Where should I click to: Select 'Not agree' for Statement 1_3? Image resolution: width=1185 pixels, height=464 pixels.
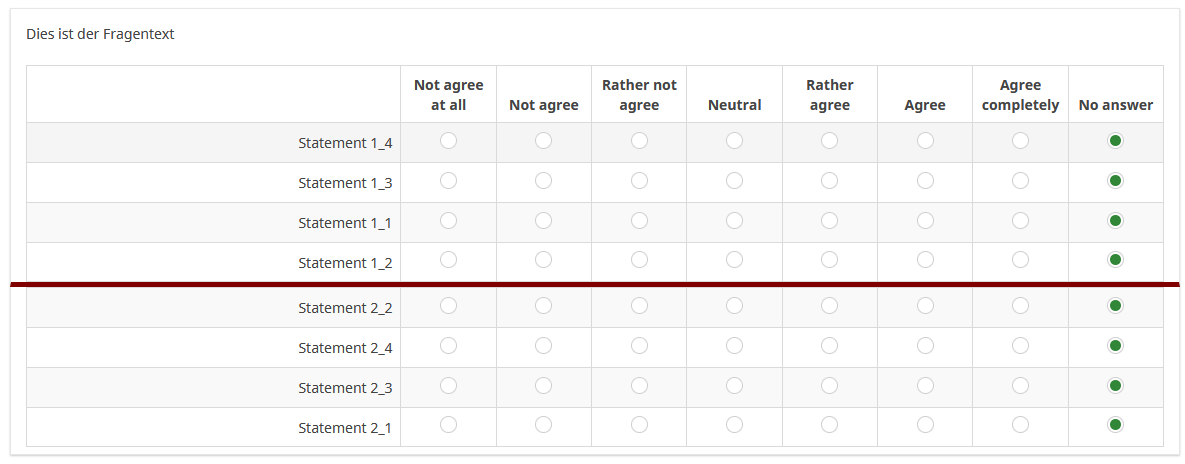[543, 181]
